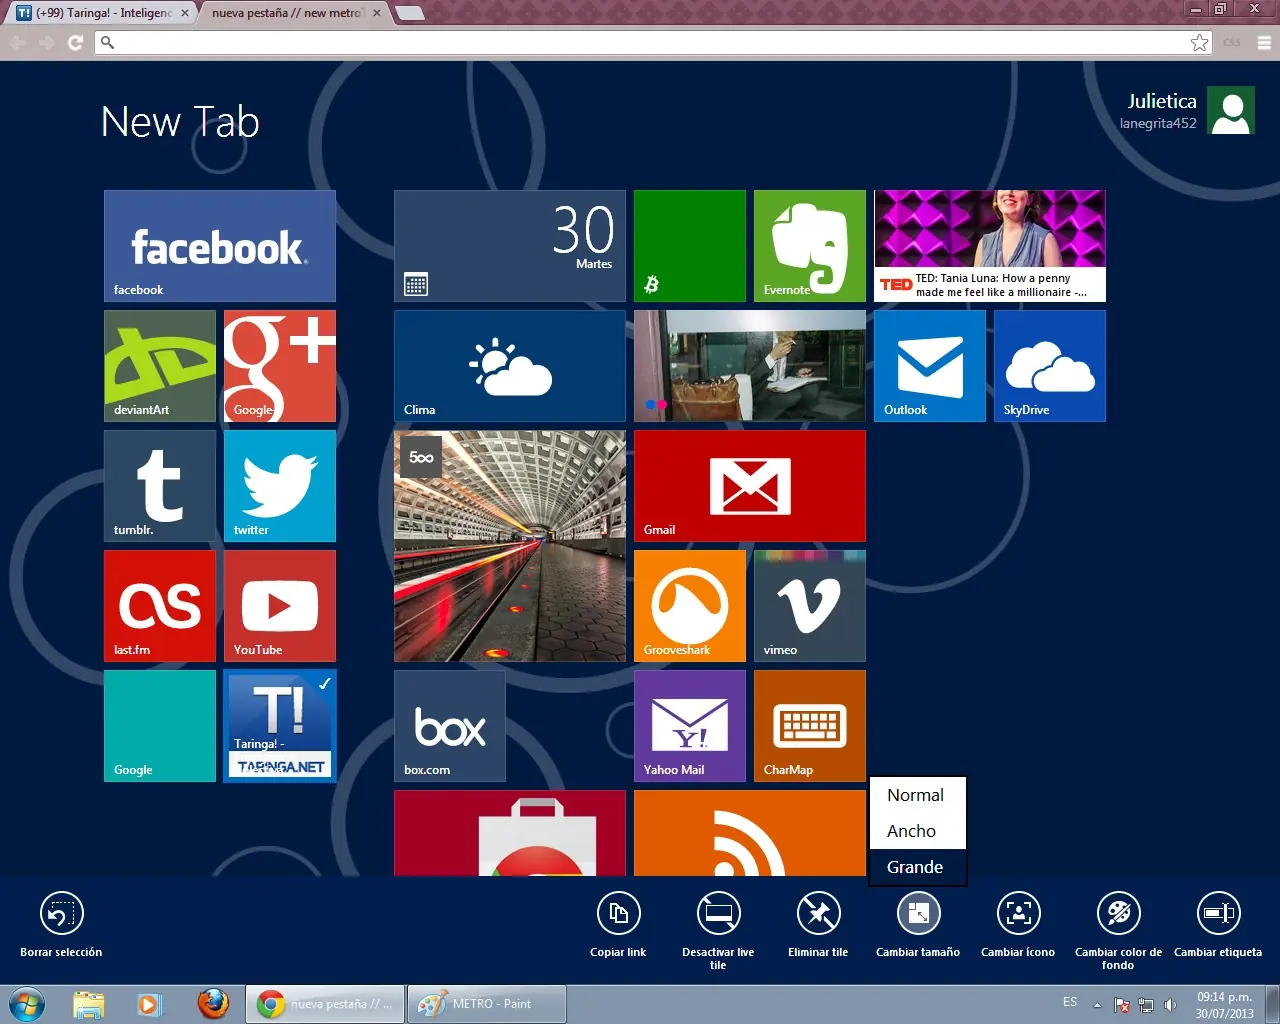Open the Chrome Web Store tile
This screenshot has width=1280, height=1024.
[x=510, y=833]
